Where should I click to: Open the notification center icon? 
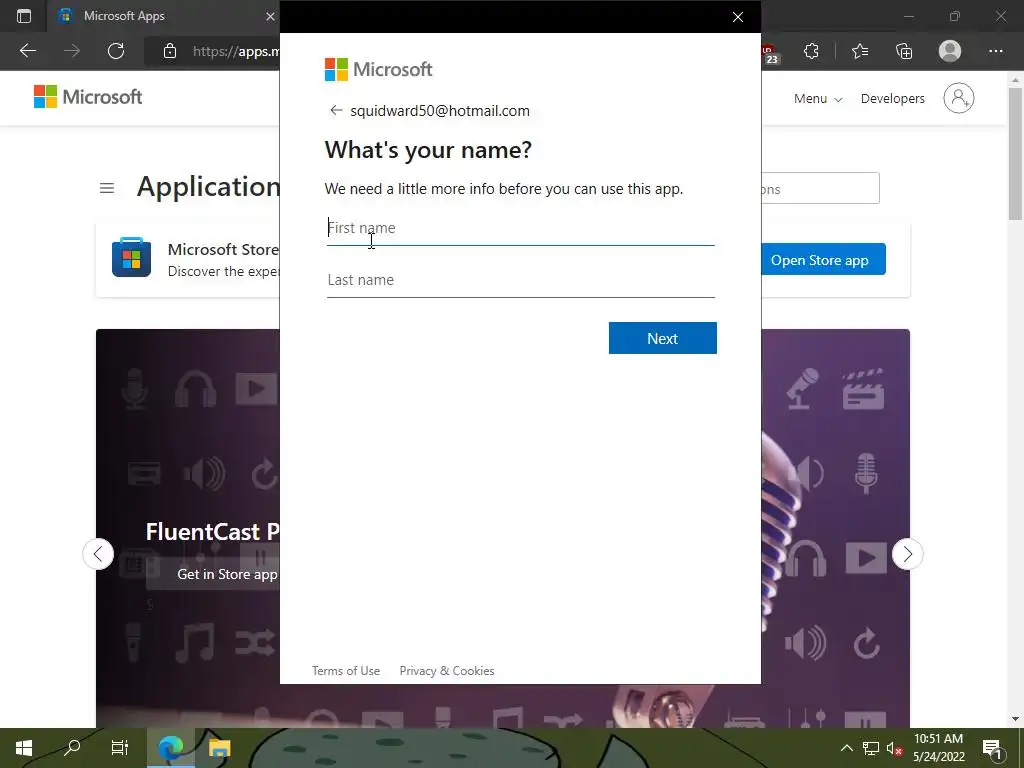coord(992,748)
